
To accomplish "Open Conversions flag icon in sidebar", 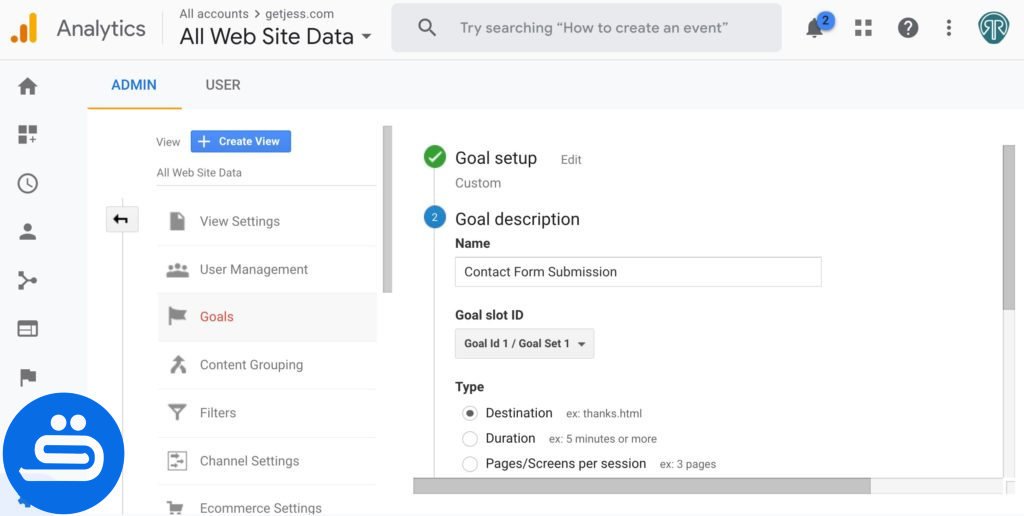I will click(x=27, y=378).
